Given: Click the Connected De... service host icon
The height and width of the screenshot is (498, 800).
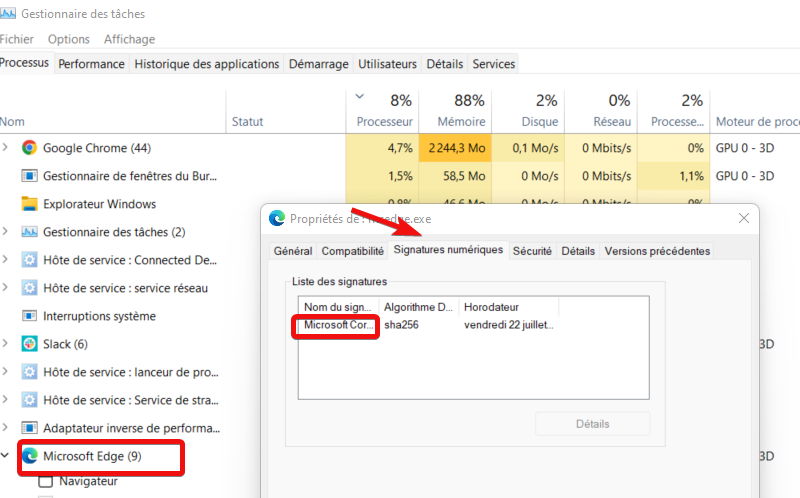Looking at the screenshot, I should click(x=29, y=260).
